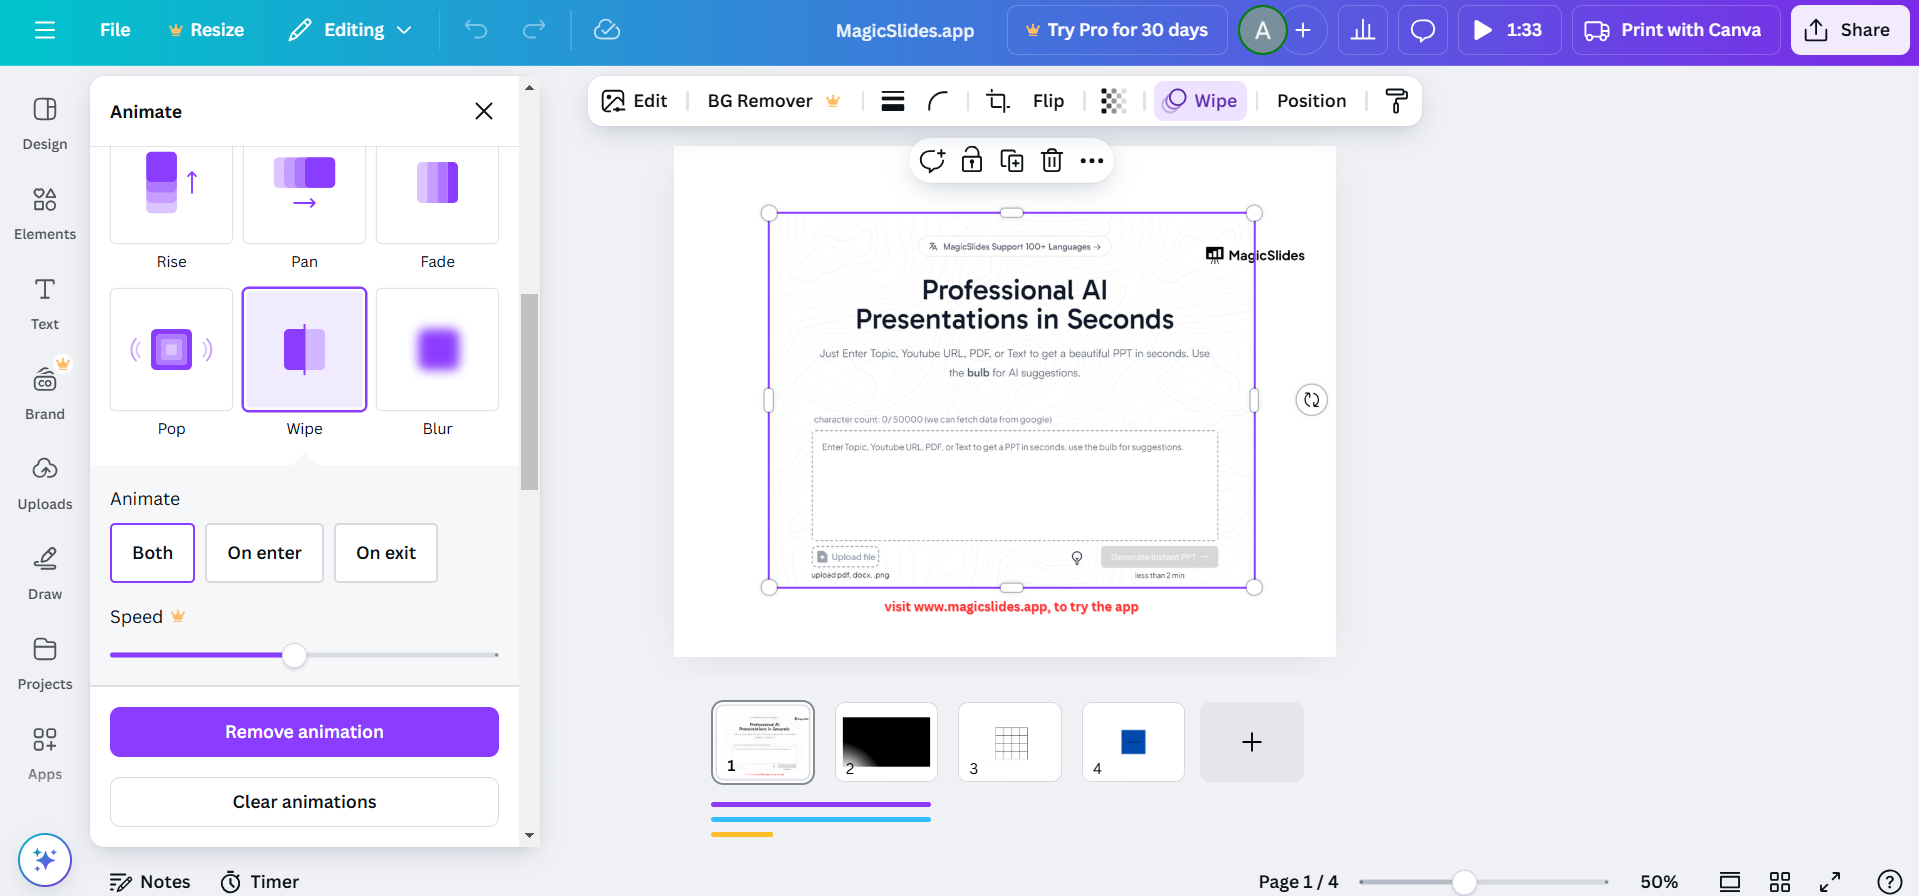Viewport: 1919px width, 896px height.
Task: Open the hamburger main menu
Action: (45, 30)
